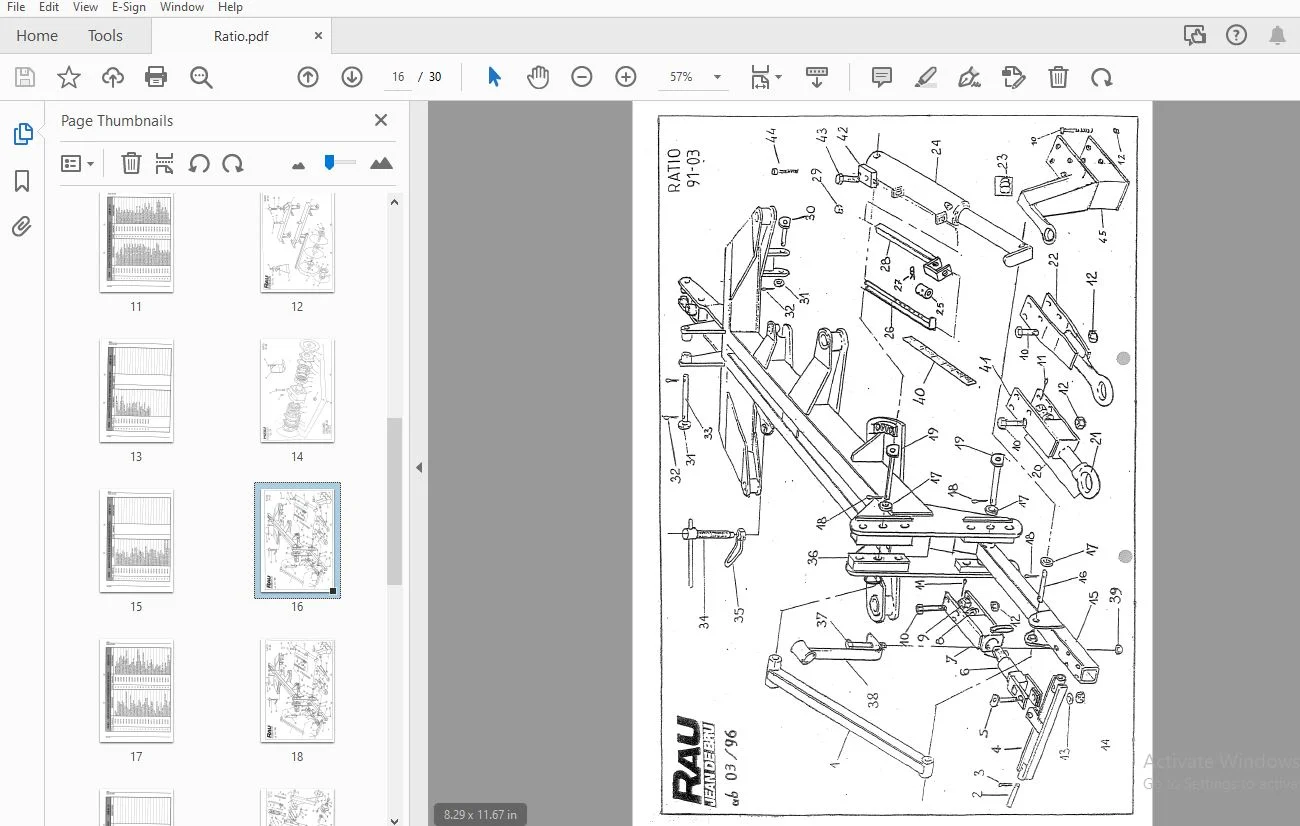Select page 18 thumbnail

(297, 691)
